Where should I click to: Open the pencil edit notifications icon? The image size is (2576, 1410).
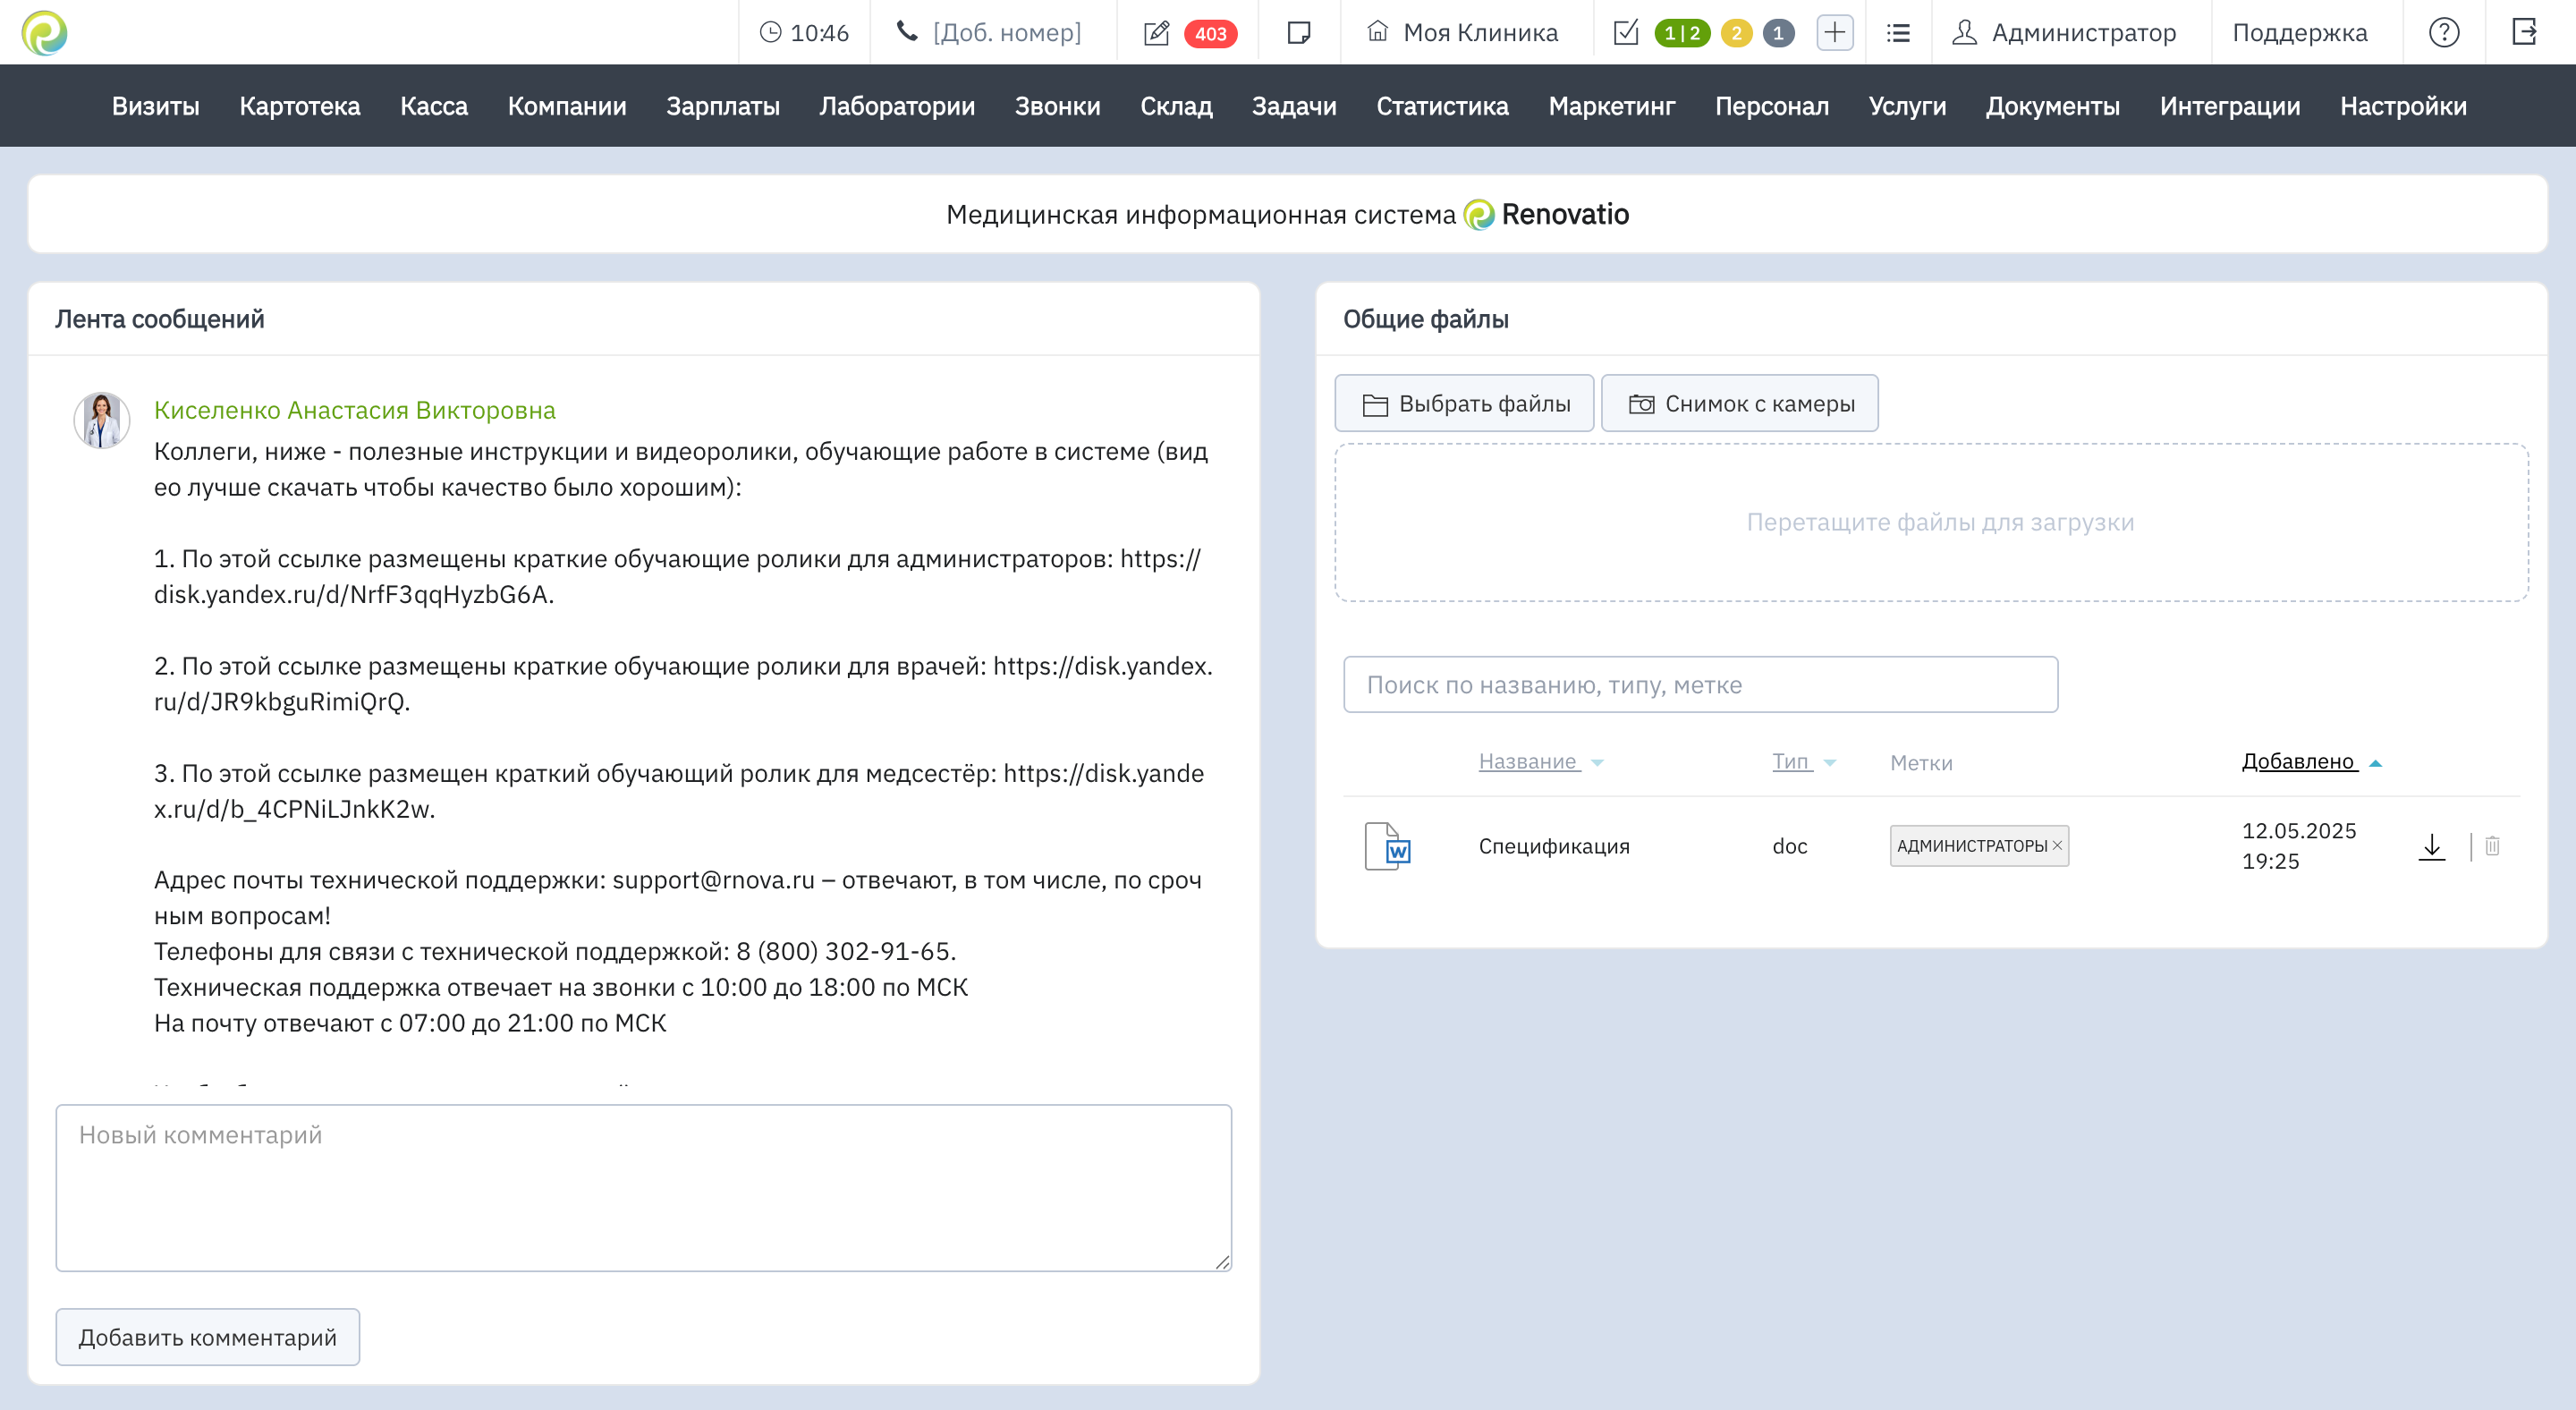(1156, 33)
